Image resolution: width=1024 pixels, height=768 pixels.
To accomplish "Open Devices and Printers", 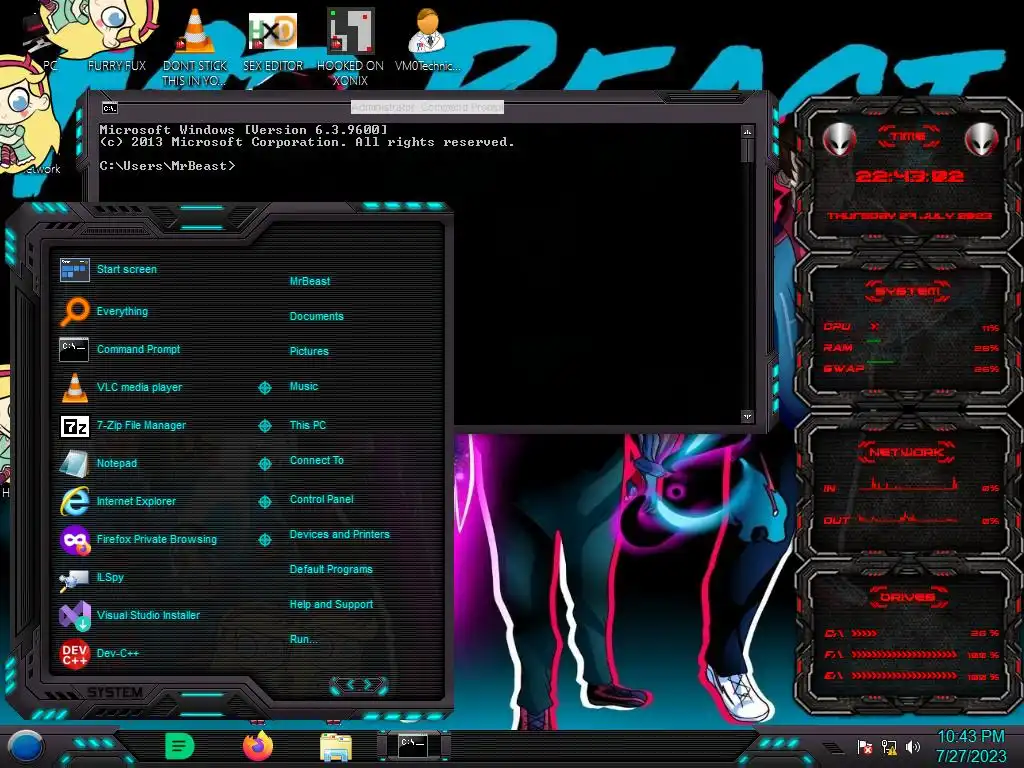I will click(340, 534).
